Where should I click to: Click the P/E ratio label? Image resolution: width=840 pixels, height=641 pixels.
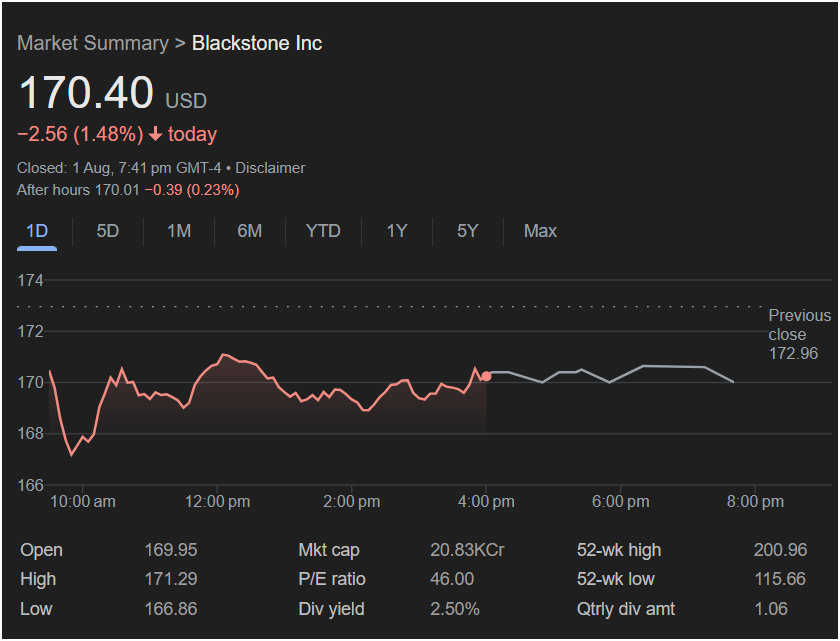[332, 579]
